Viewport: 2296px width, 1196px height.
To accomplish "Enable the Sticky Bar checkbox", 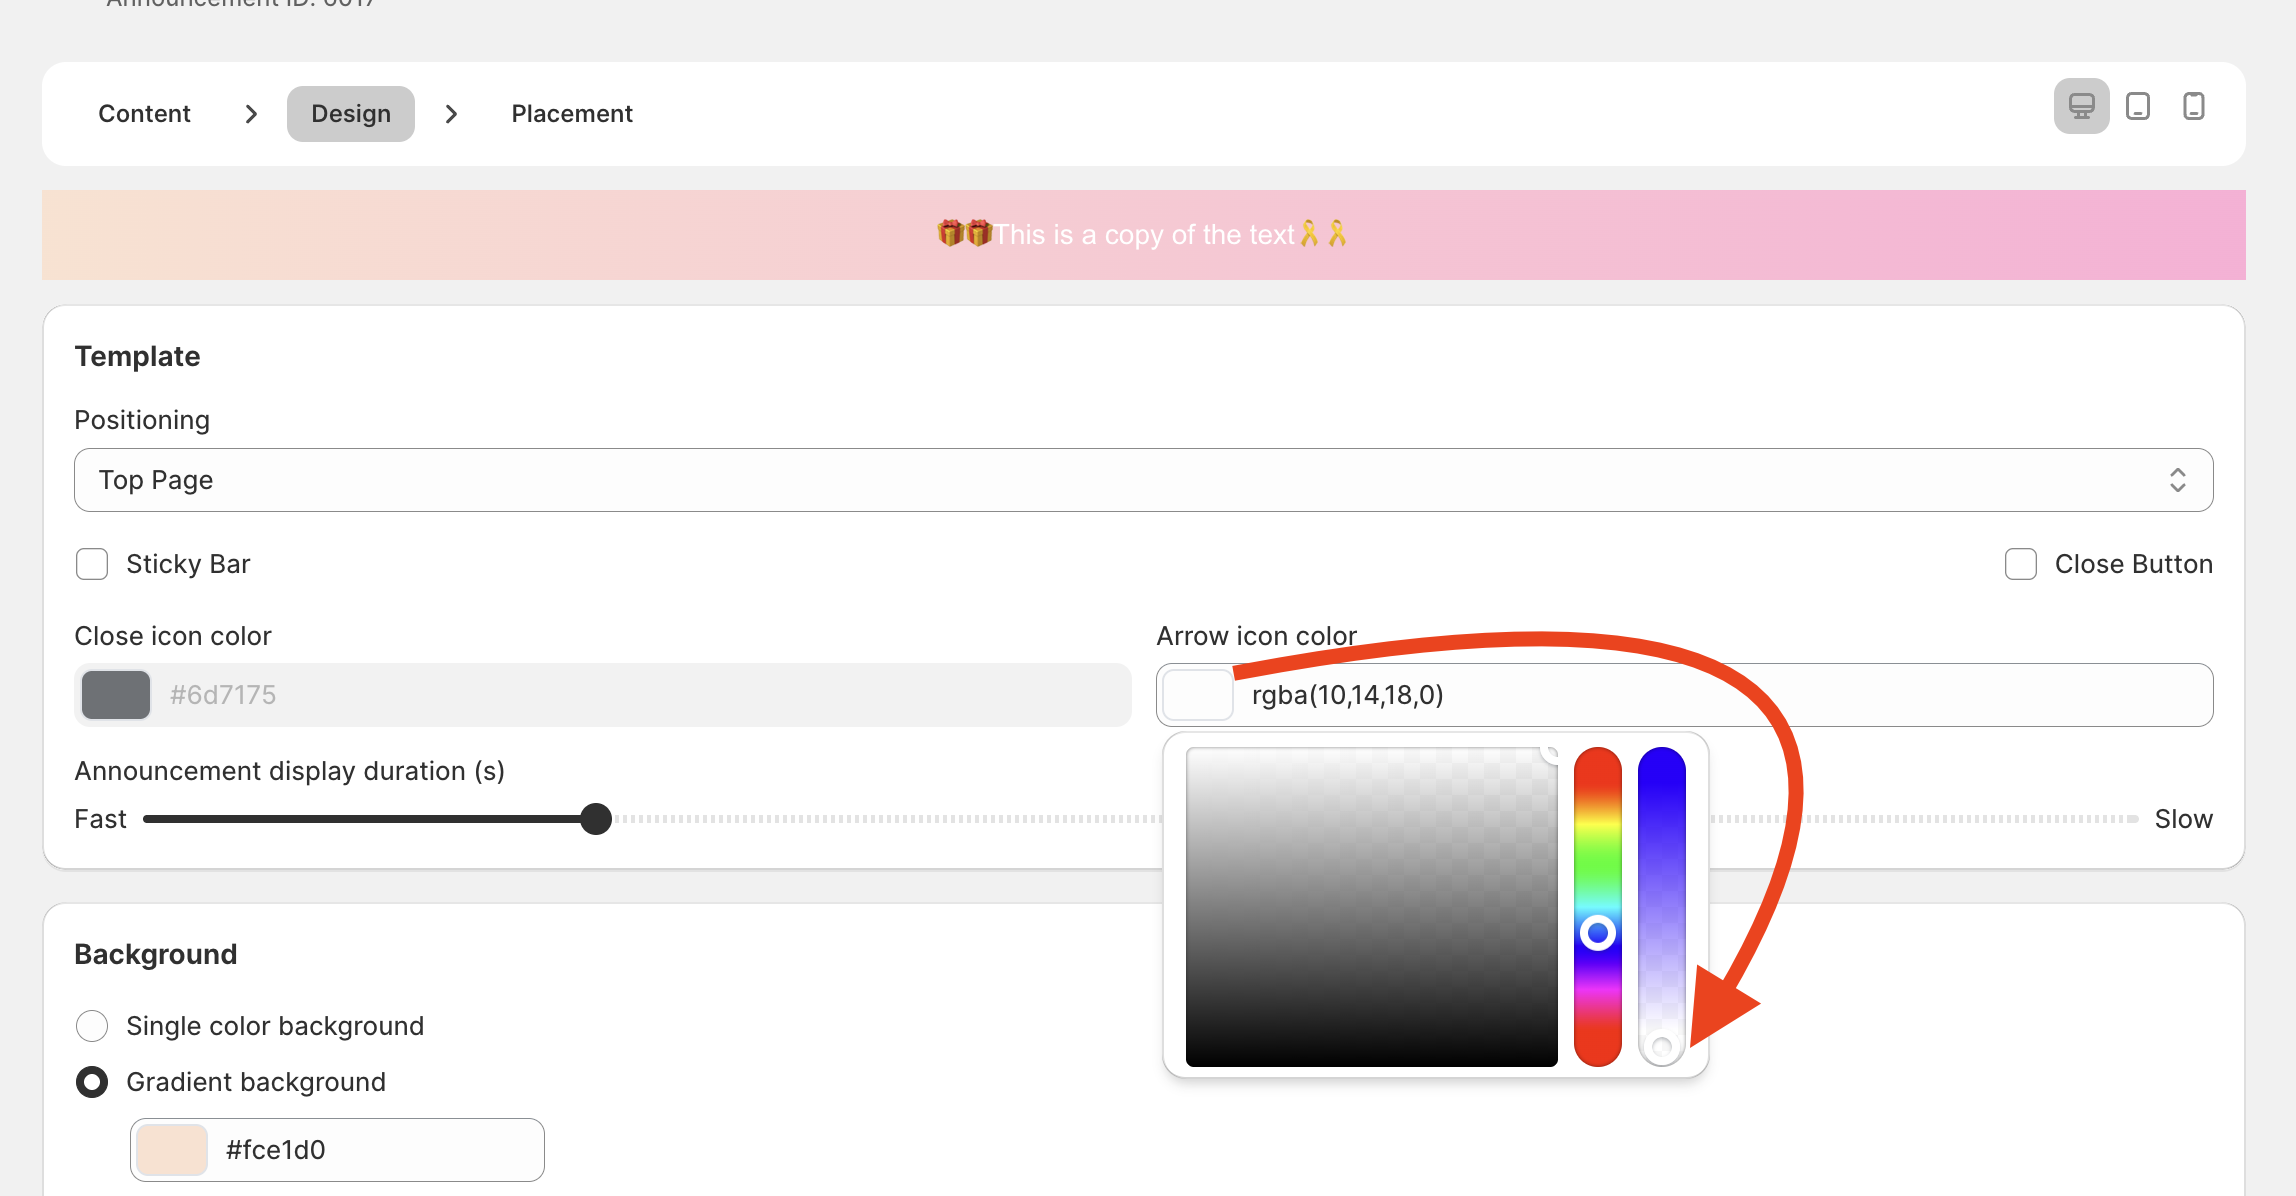I will pos(92,564).
